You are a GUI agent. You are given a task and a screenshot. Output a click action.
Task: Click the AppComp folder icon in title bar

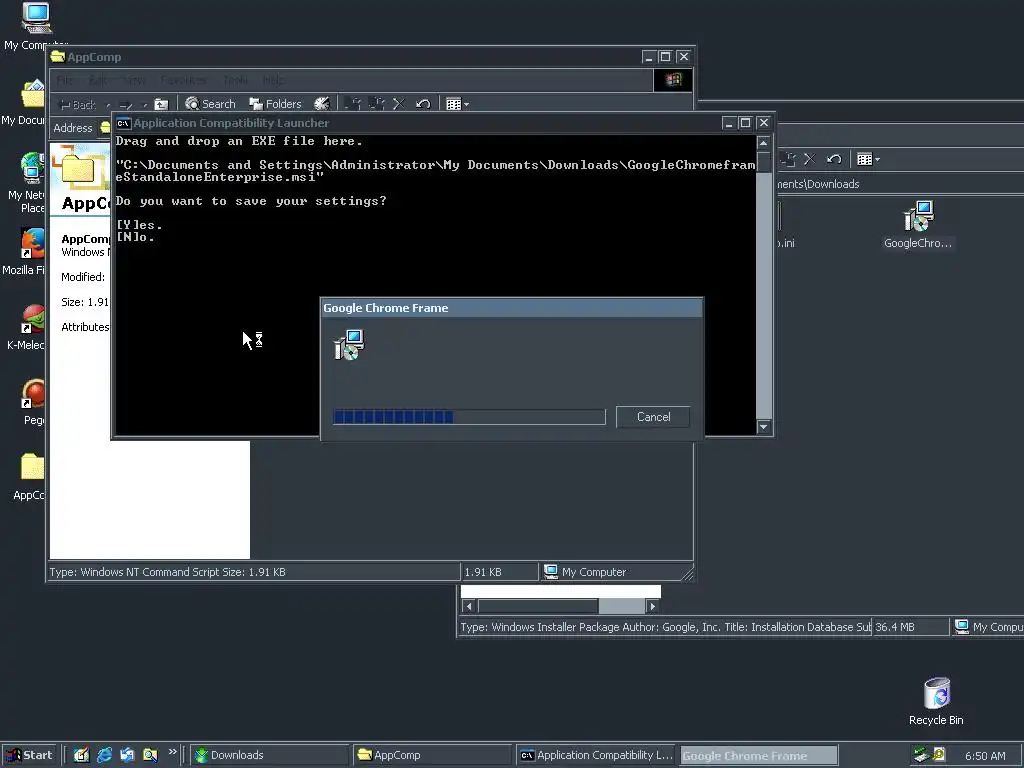point(58,56)
